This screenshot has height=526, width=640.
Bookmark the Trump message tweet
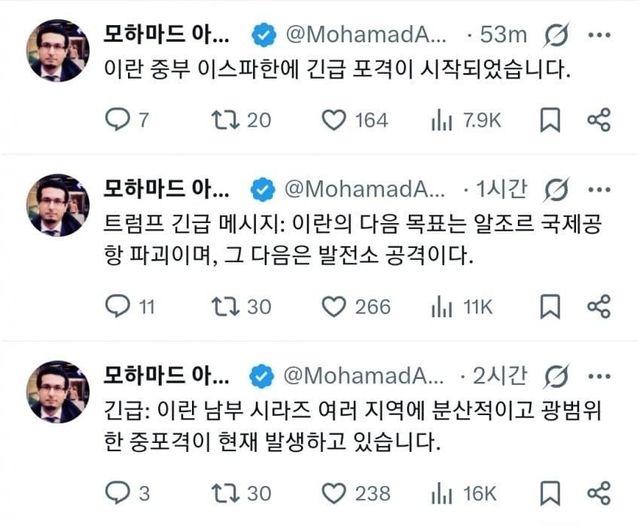point(549,306)
